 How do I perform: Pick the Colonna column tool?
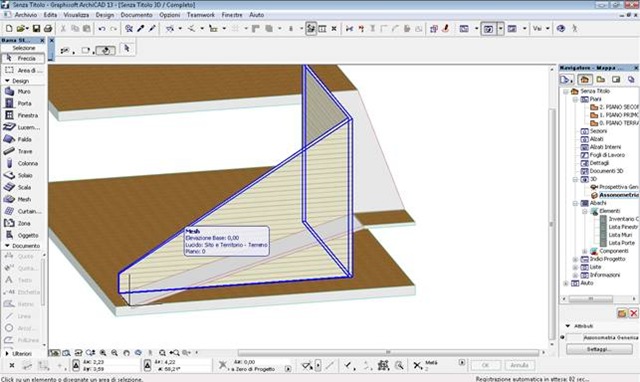point(23,163)
